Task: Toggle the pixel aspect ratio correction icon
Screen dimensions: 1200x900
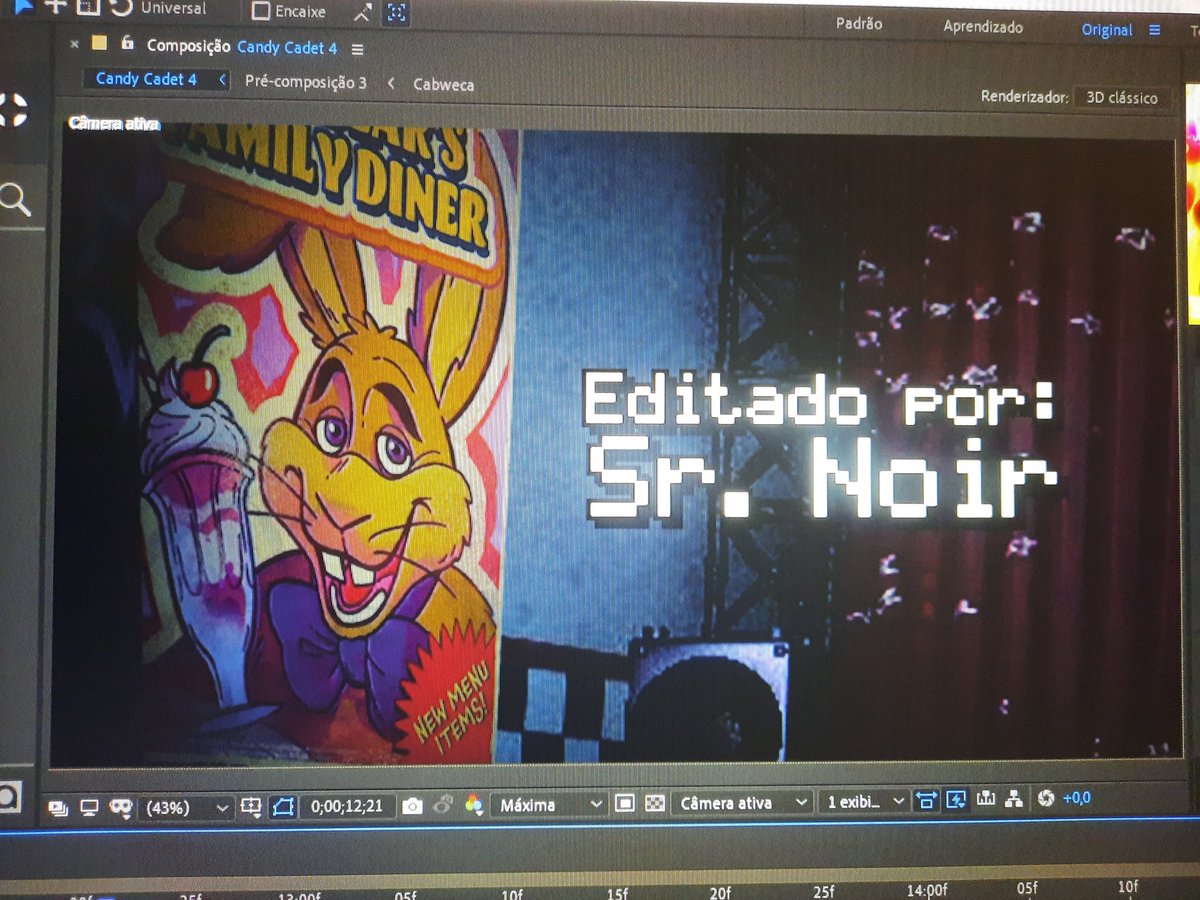Action: coord(926,800)
